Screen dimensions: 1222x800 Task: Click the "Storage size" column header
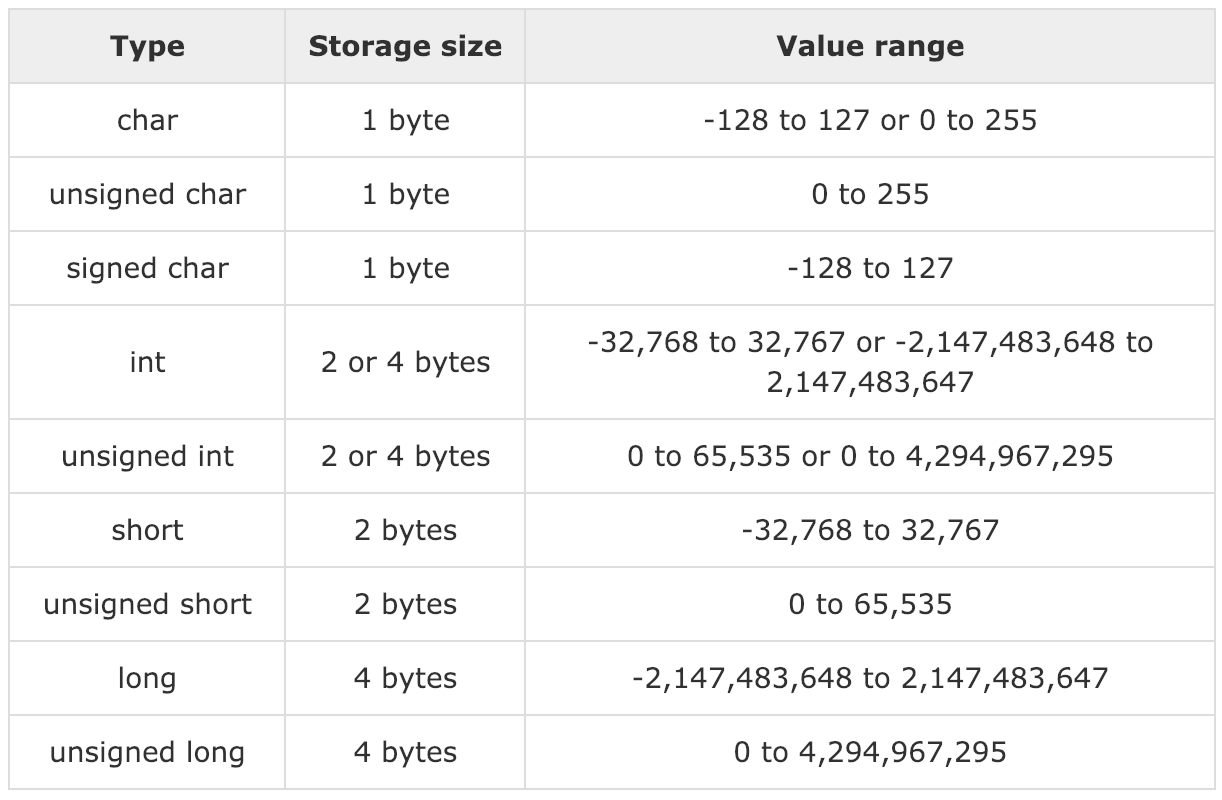[405, 46]
